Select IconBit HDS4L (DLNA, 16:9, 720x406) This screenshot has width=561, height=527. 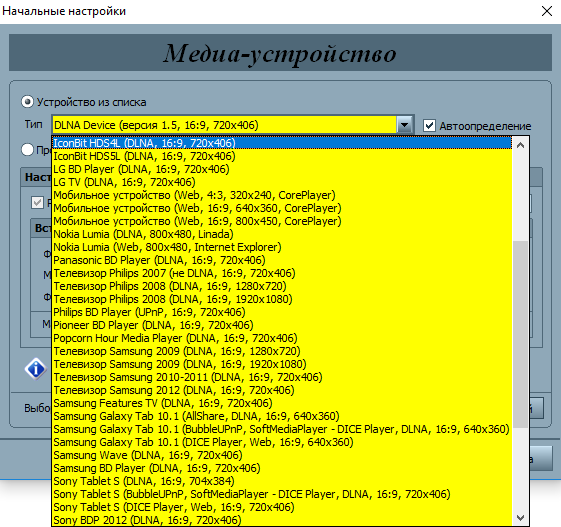click(x=282, y=143)
